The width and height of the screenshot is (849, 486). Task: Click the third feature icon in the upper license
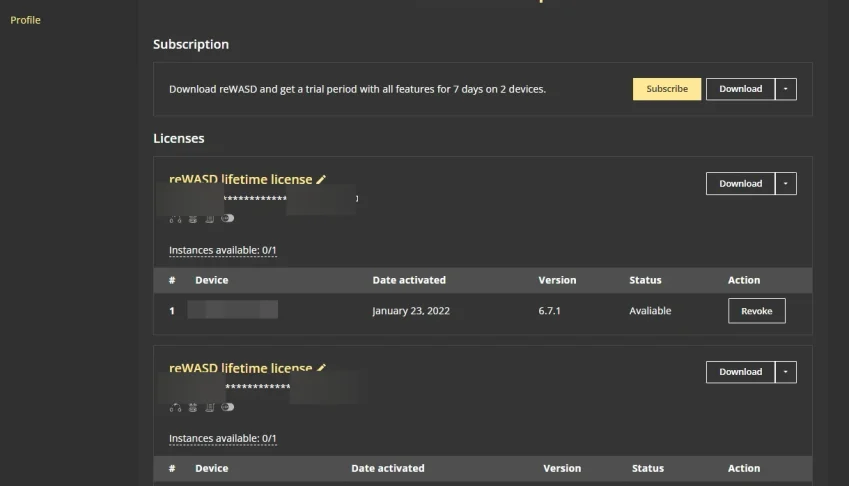210,219
